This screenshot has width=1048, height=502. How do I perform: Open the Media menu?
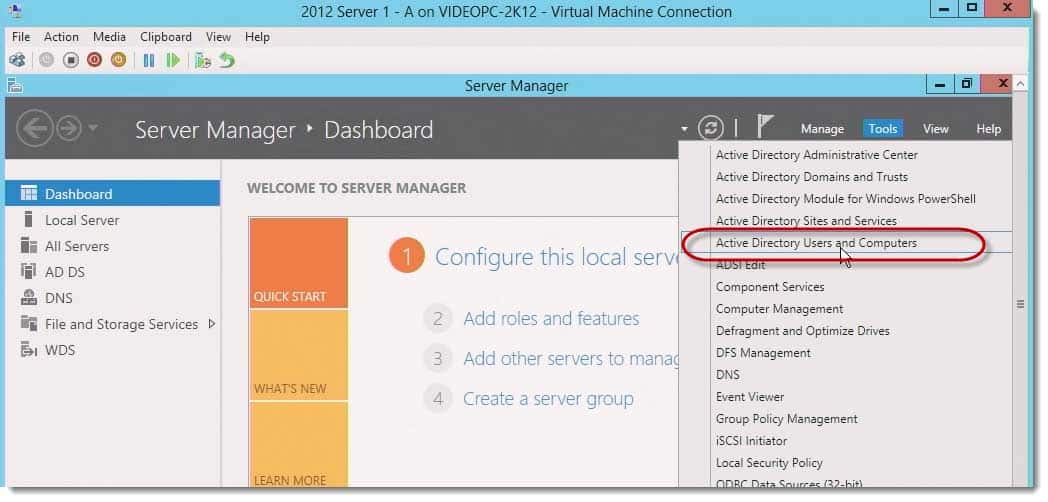[x=109, y=37]
